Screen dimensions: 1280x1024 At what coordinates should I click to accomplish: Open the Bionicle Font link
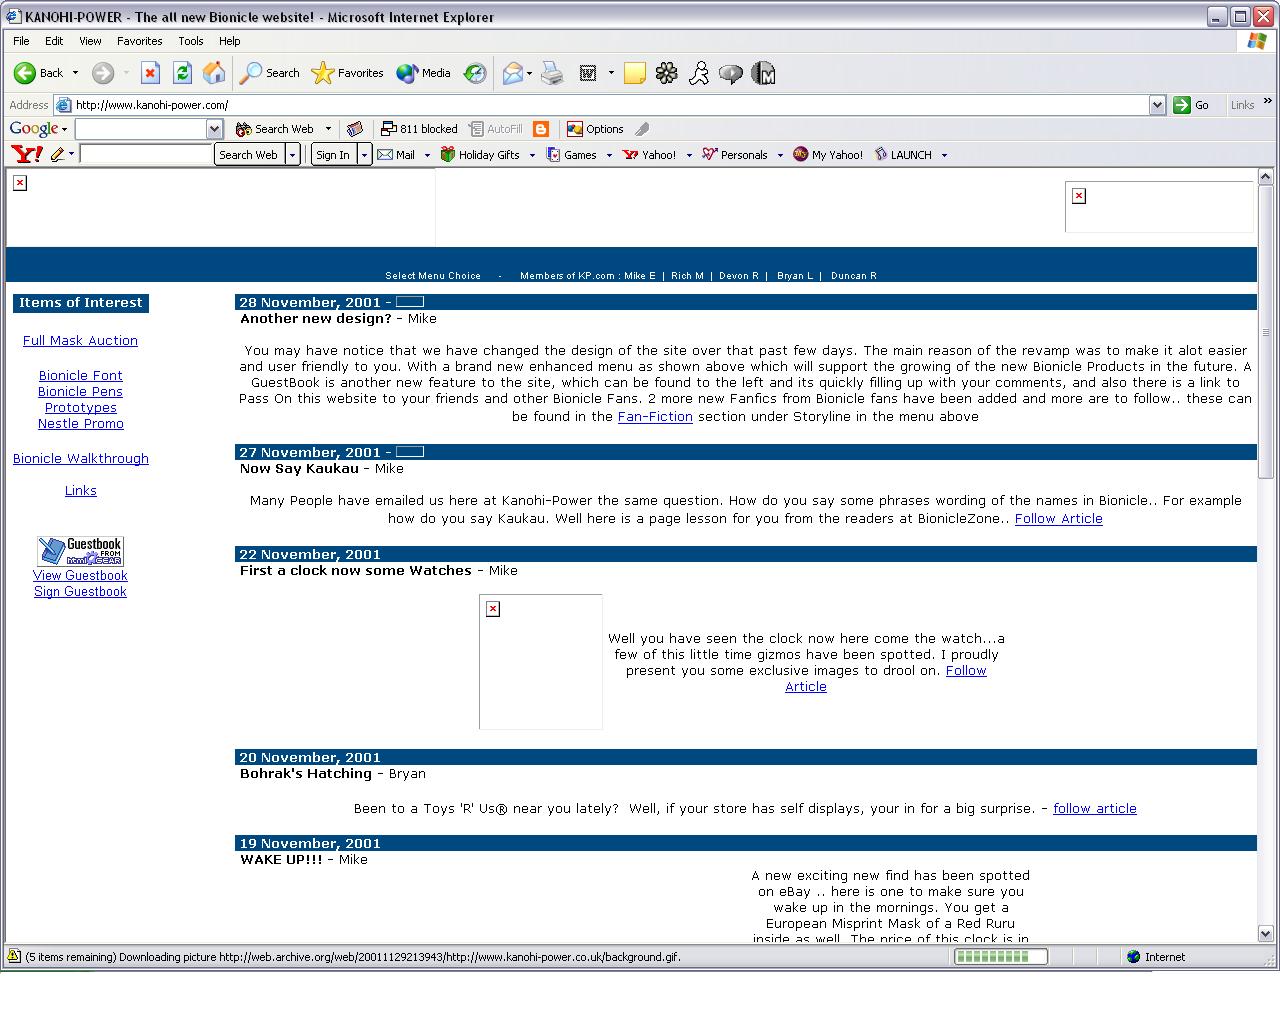(x=80, y=375)
